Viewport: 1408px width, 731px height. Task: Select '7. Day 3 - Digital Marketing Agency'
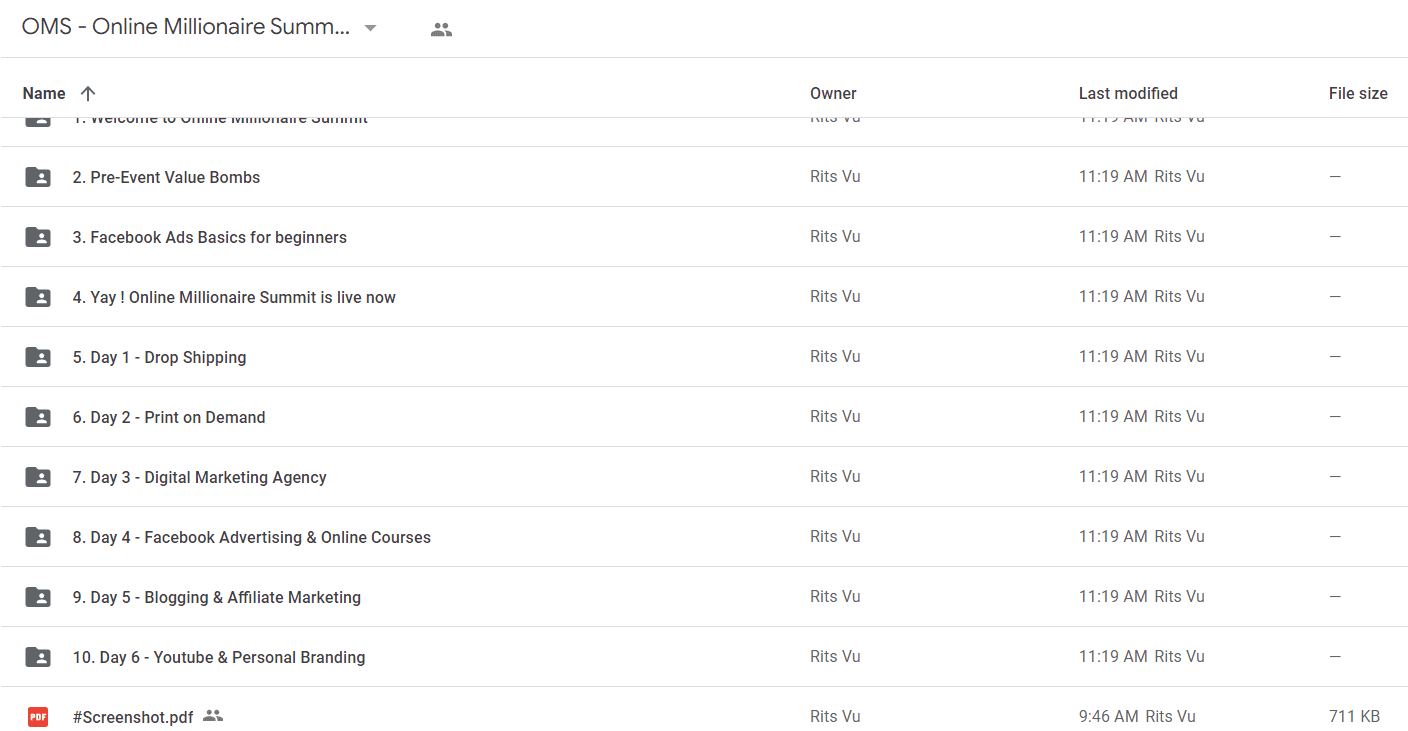point(200,477)
